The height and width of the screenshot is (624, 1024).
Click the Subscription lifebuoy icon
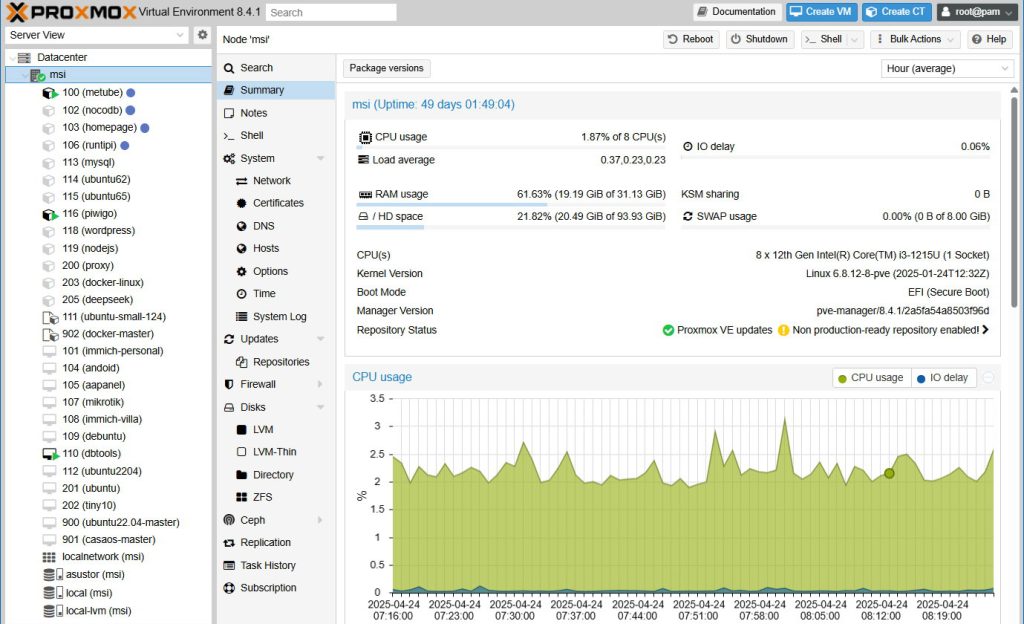[229, 587]
